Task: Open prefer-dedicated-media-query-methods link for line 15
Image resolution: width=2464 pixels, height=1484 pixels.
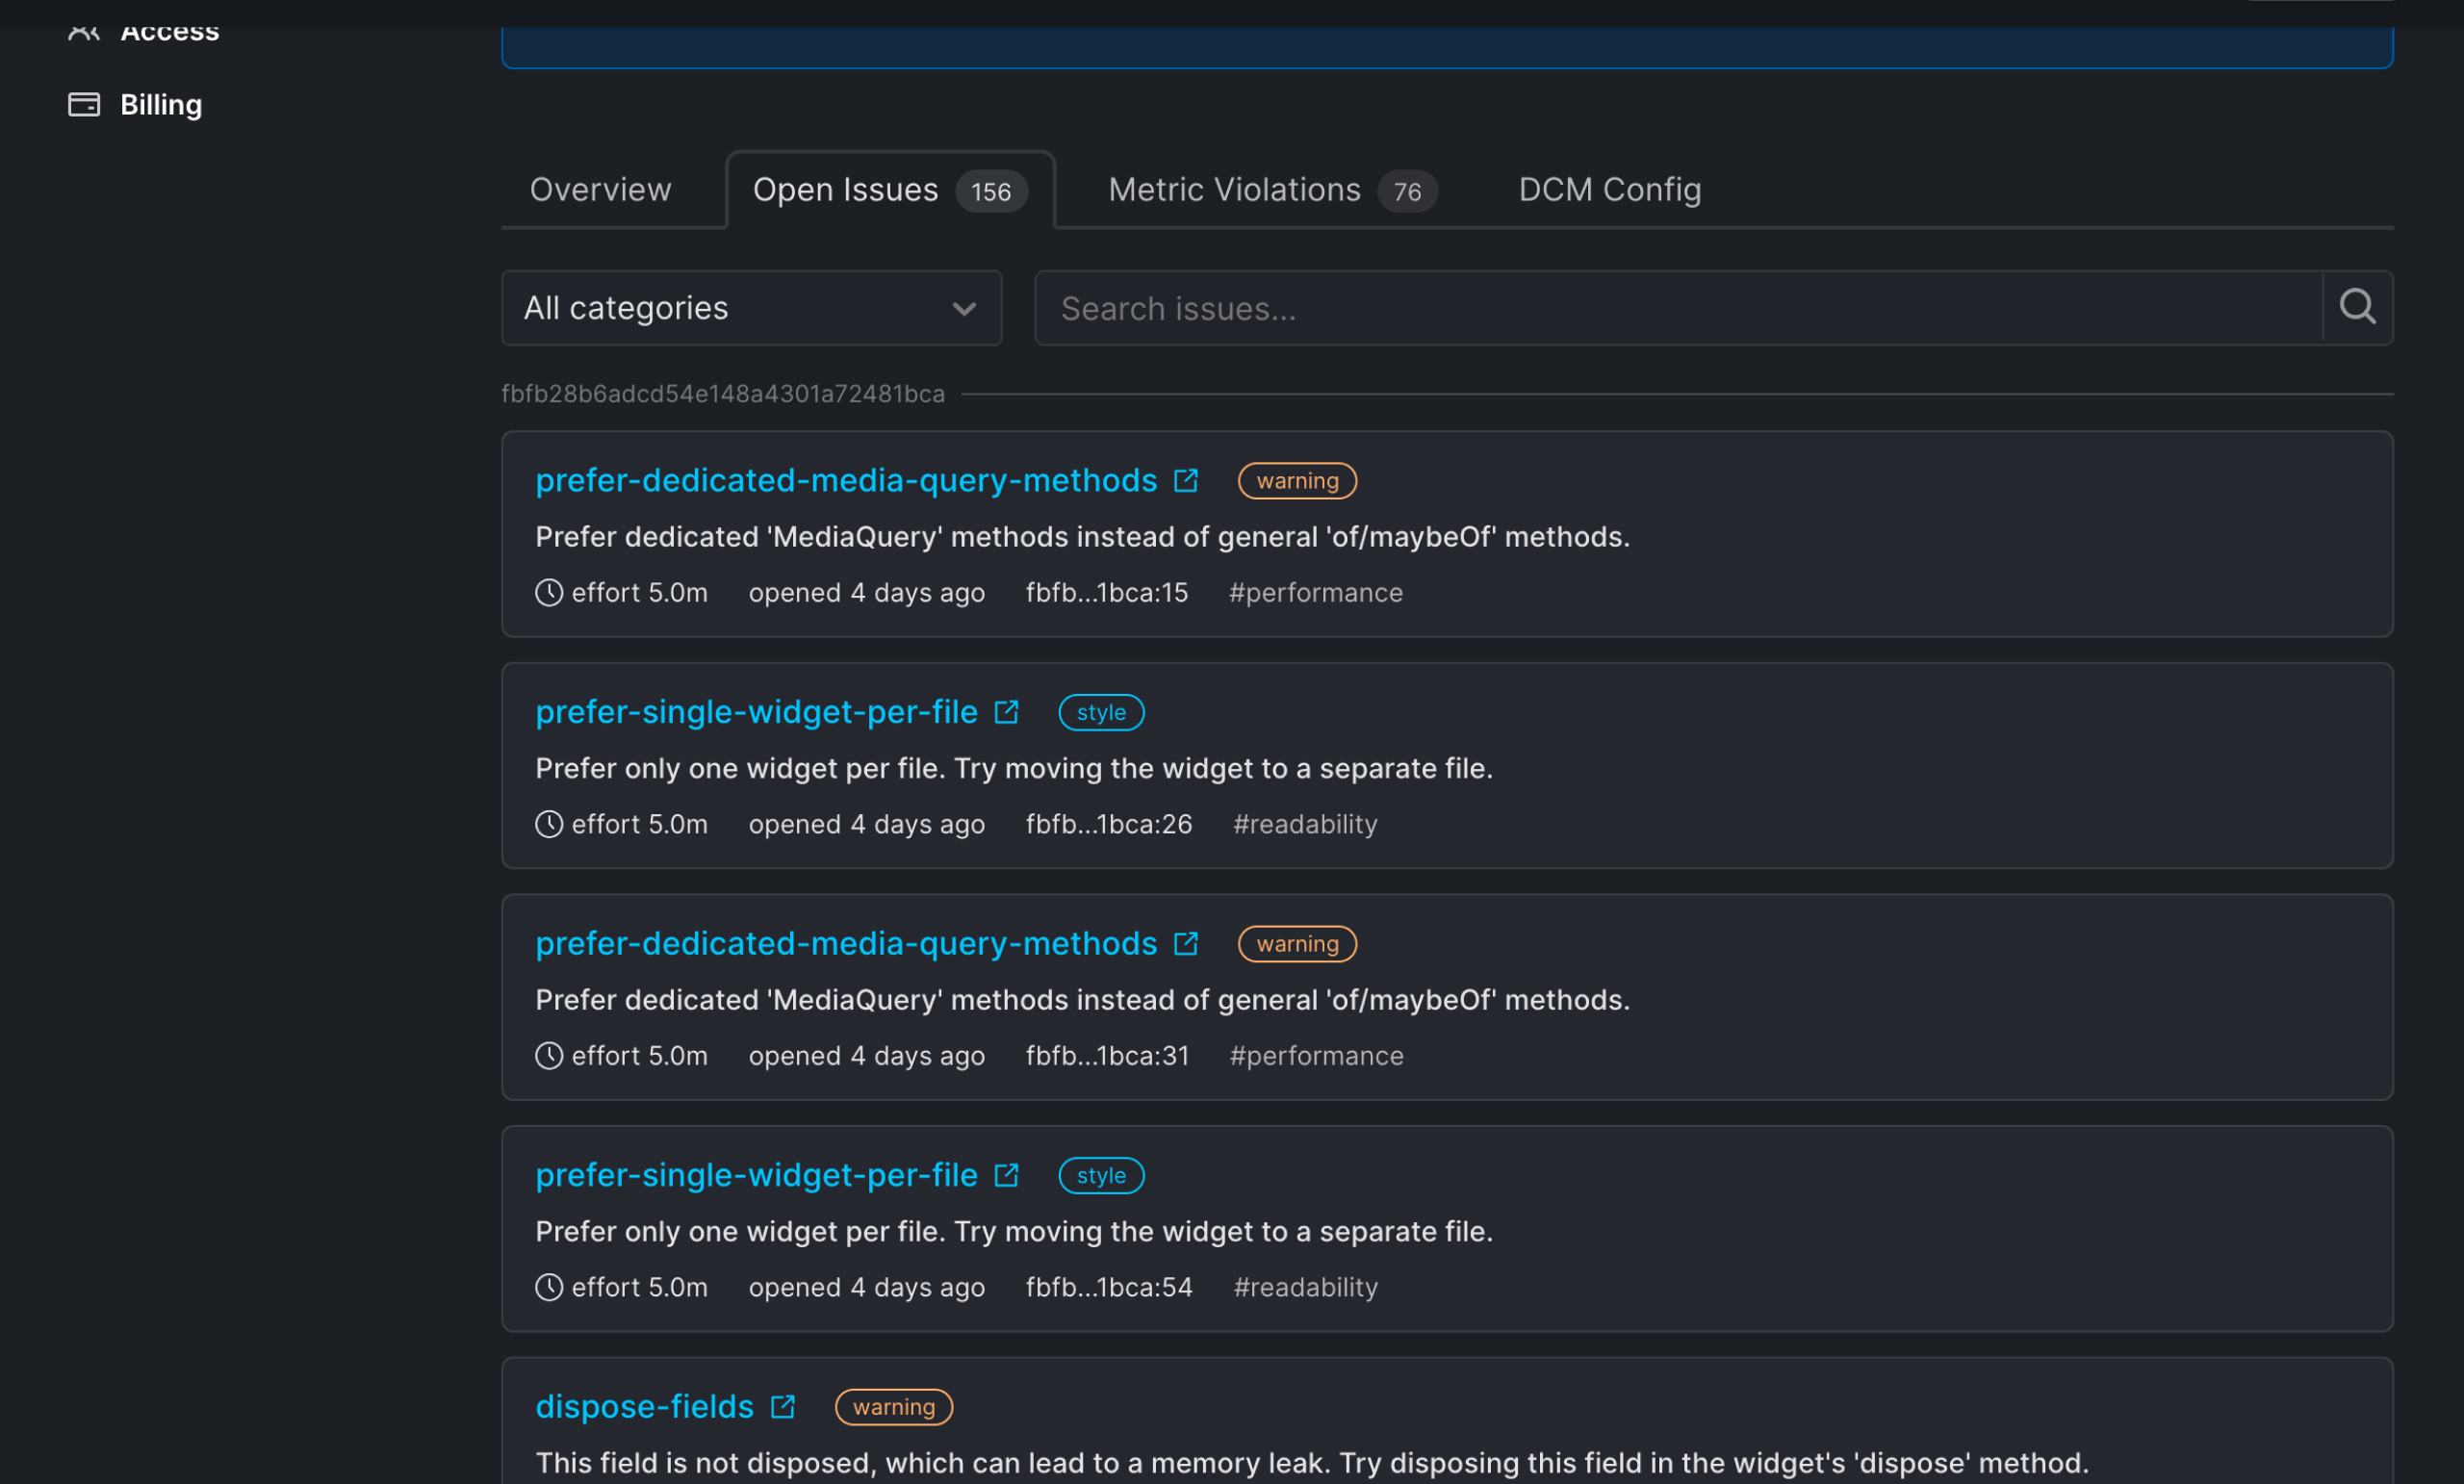Action: 846,481
